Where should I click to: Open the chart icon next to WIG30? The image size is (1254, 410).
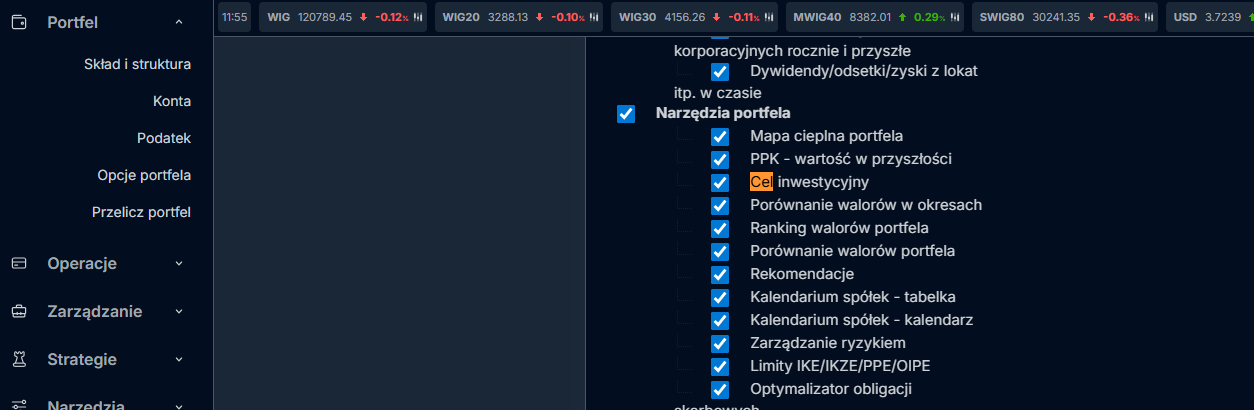point(768,17)
